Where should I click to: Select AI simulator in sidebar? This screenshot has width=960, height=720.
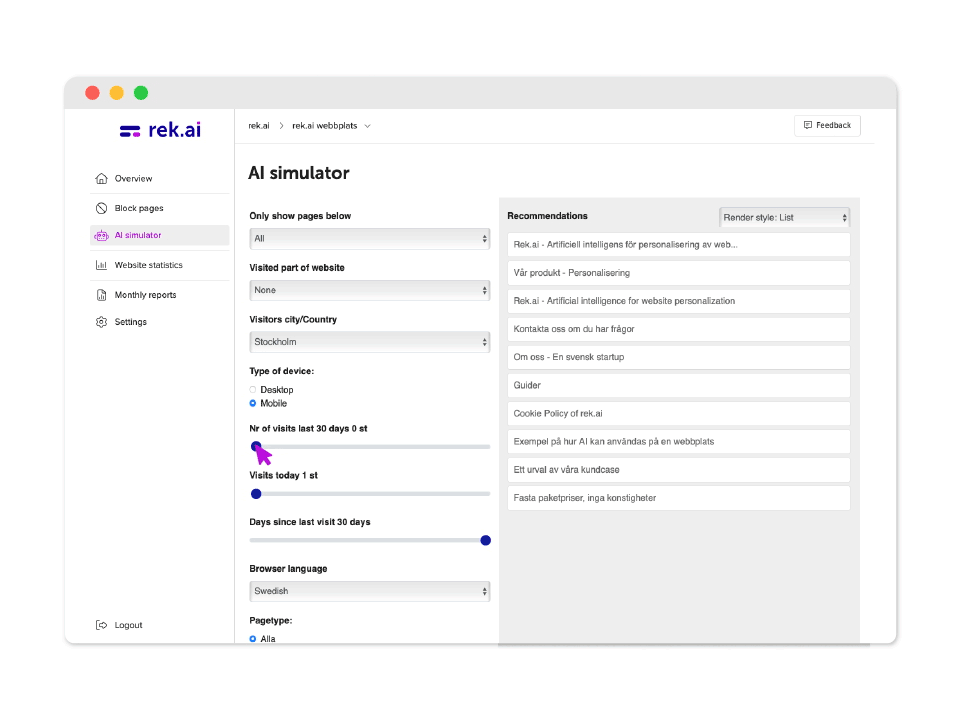tap(160, 235)
